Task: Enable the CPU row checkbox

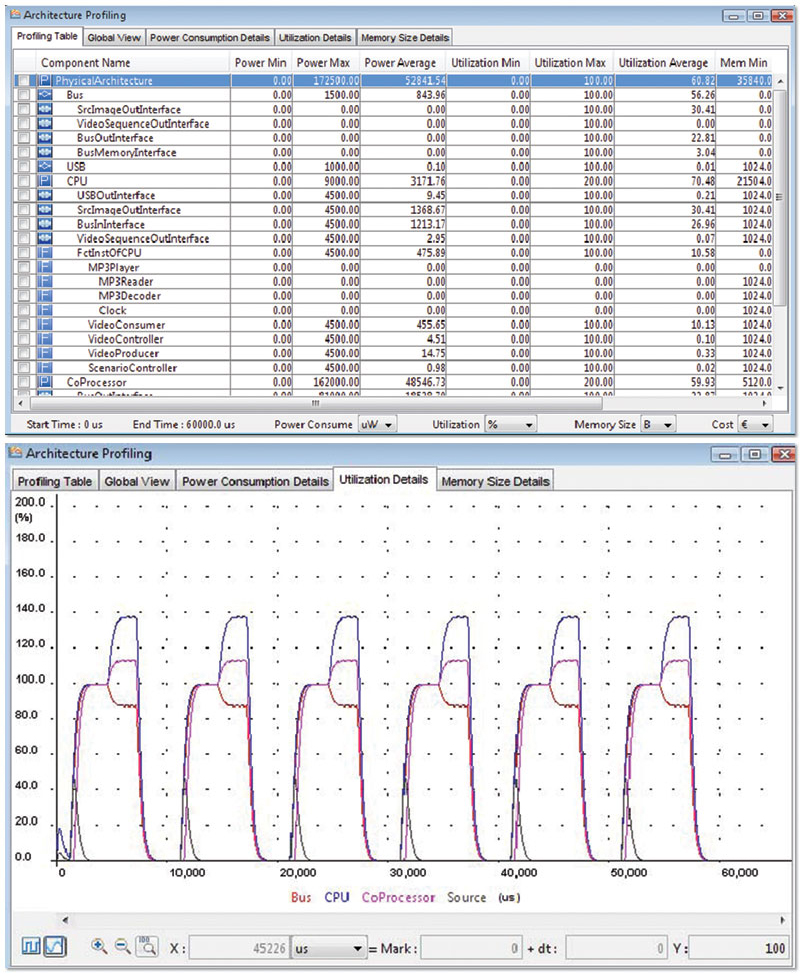Action: (23, 181)
